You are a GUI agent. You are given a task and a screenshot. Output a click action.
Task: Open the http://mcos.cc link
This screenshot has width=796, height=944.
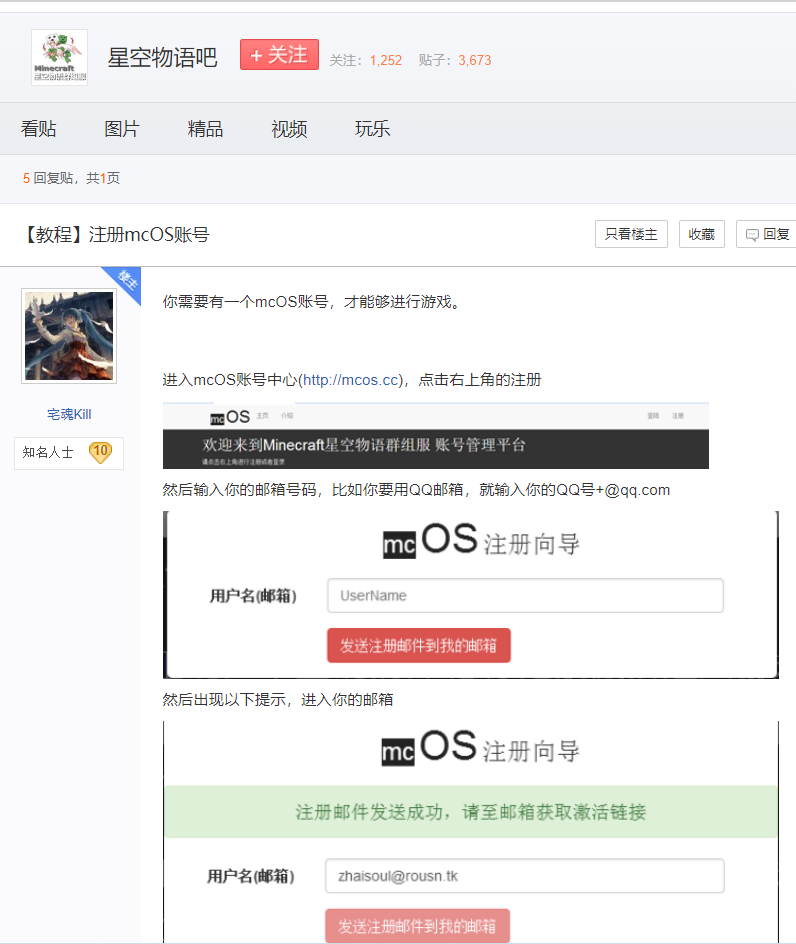(x=351, y=380)
